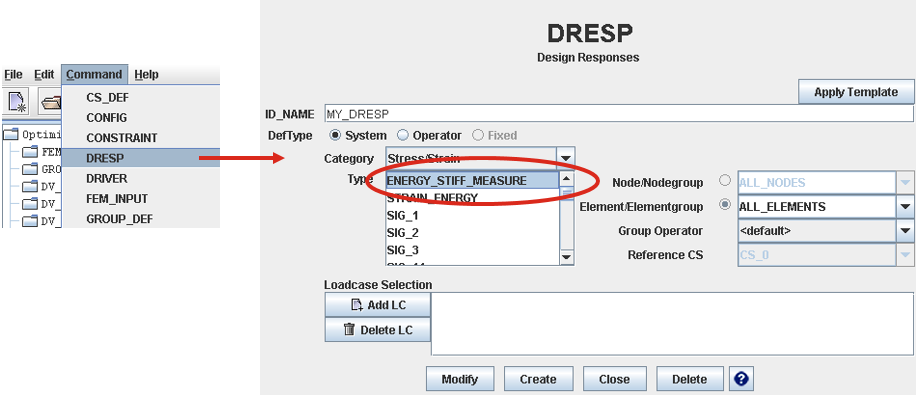Open the blue question mark help icon
Screen dimensions: 916x395
click(x=741, y=379)
